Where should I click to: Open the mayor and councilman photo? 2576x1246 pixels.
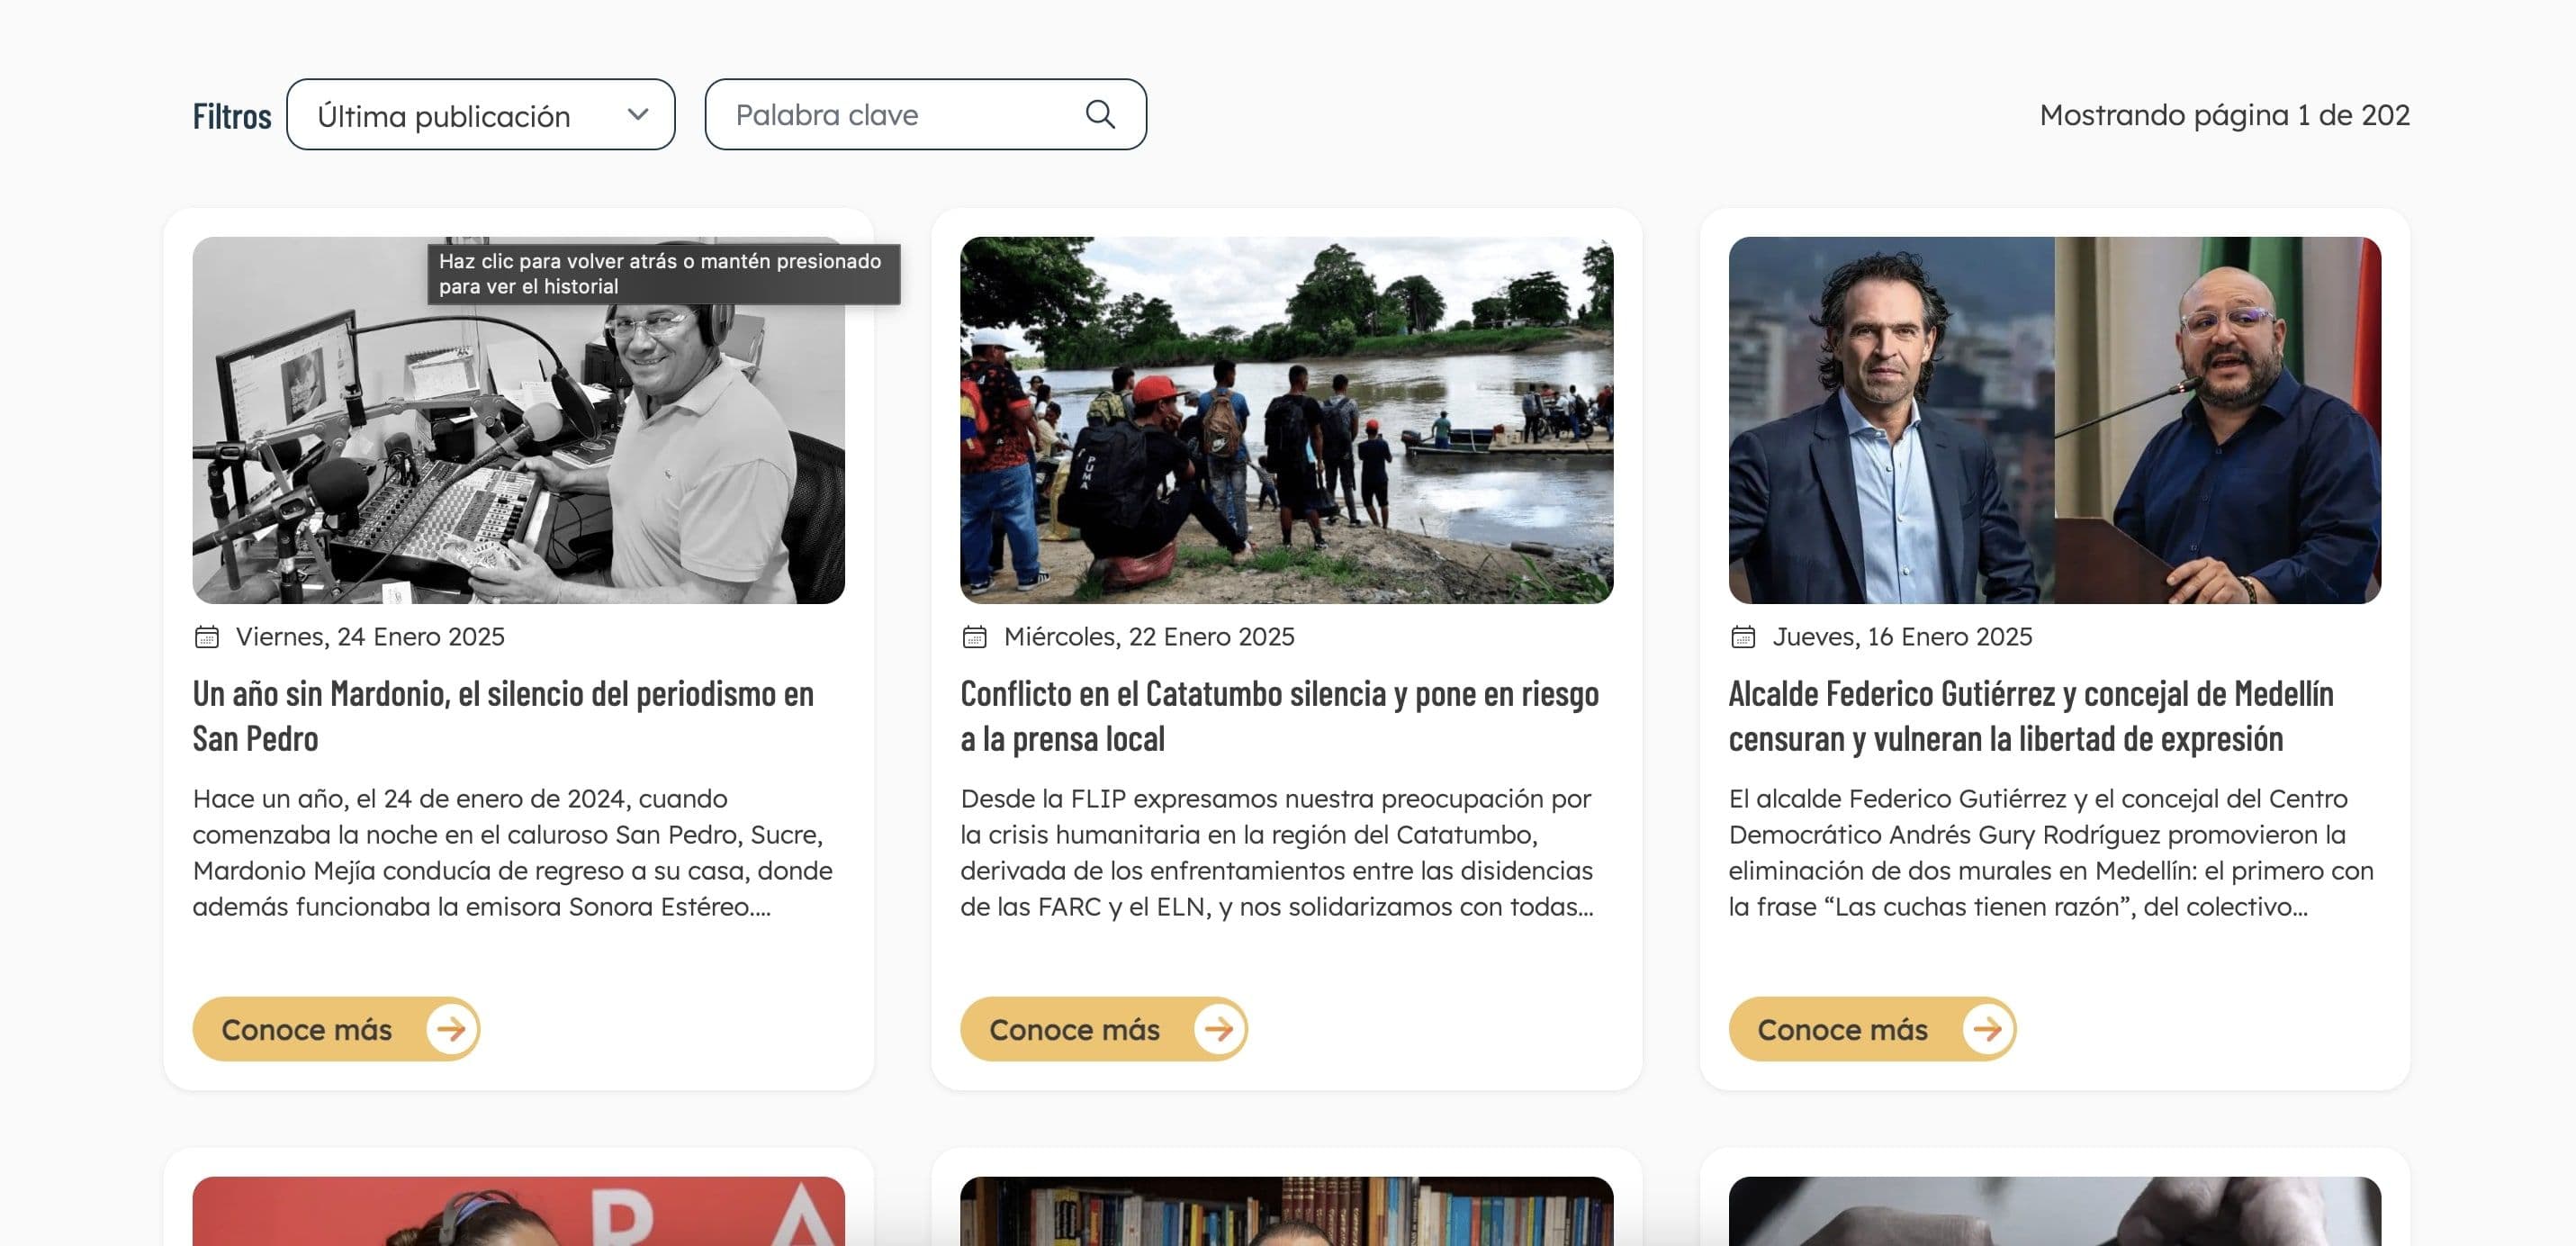point(2055,420)
